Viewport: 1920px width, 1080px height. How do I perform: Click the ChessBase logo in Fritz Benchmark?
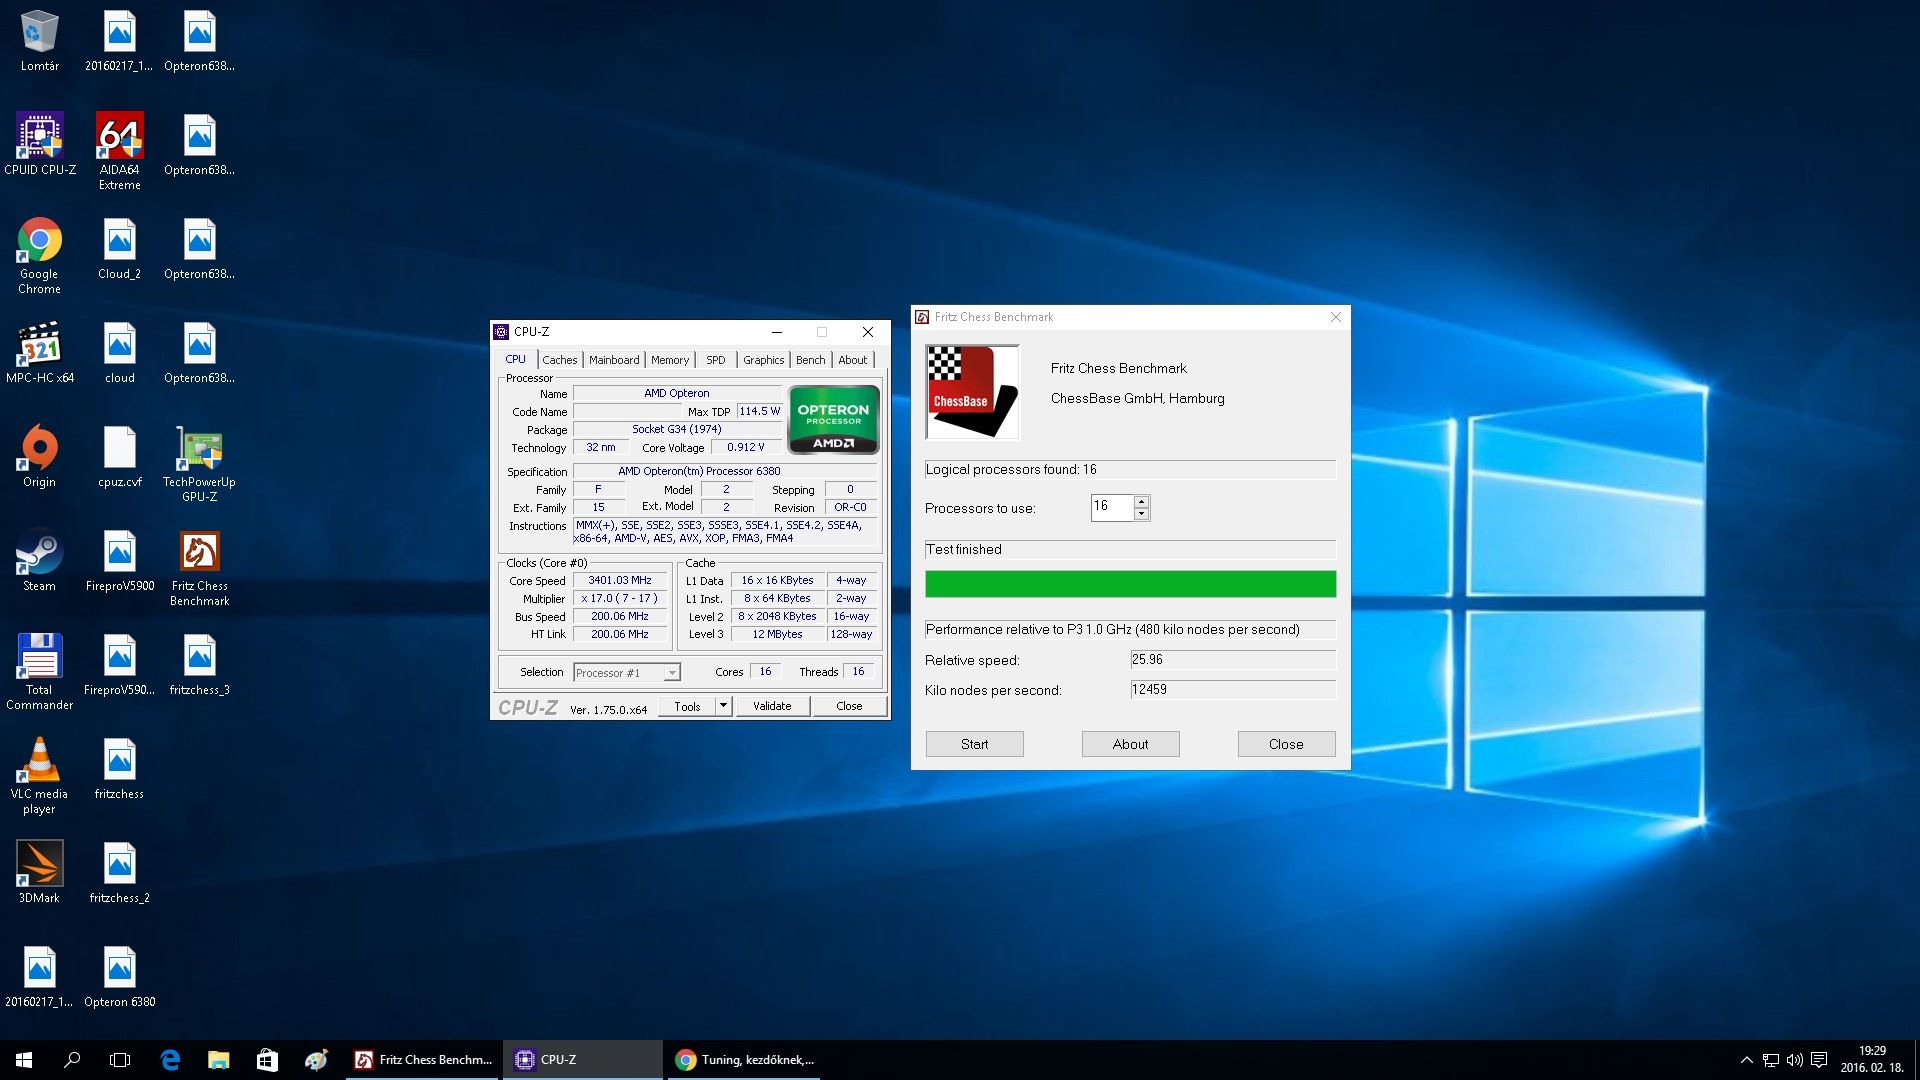point(972,392)
